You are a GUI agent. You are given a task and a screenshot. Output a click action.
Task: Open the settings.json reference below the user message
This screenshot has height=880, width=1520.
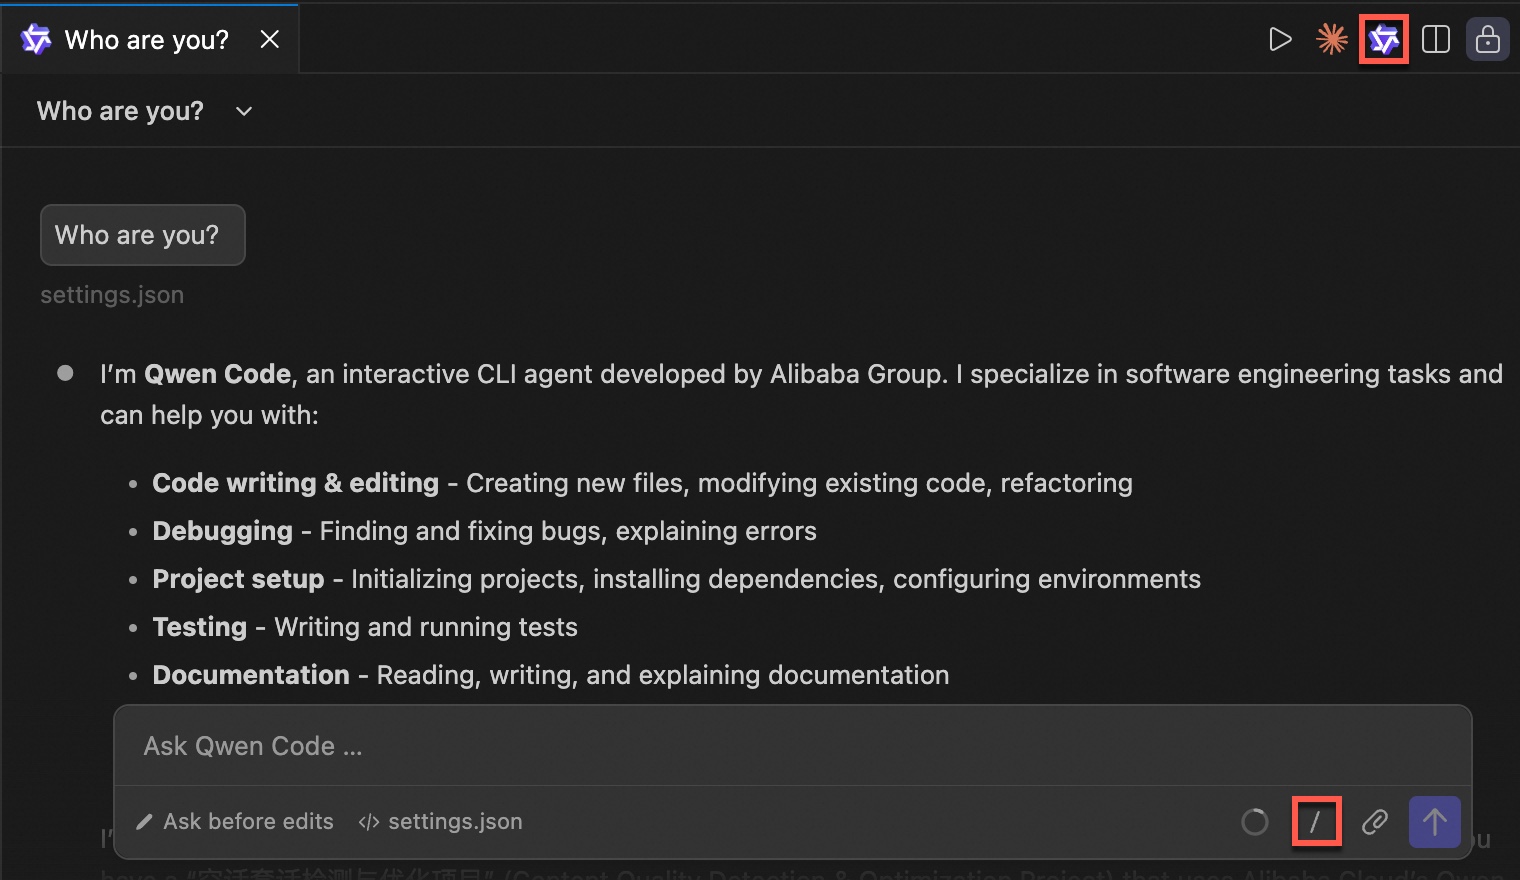112,295
